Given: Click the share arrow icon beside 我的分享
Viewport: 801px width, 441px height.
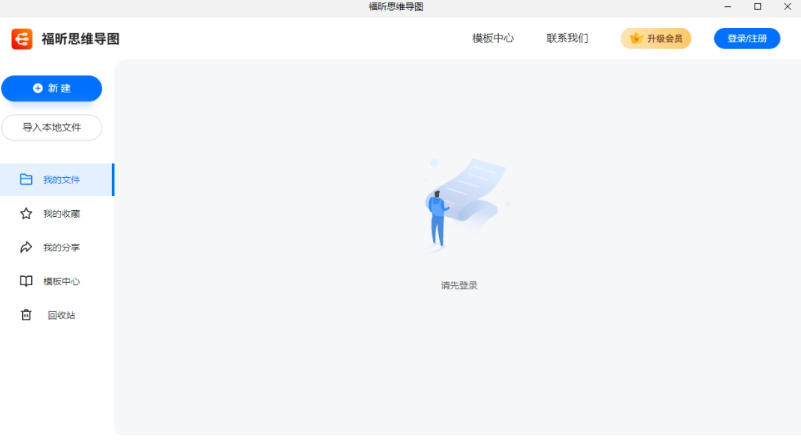Looking at the screenshot, I should click(x=26, y=247).
